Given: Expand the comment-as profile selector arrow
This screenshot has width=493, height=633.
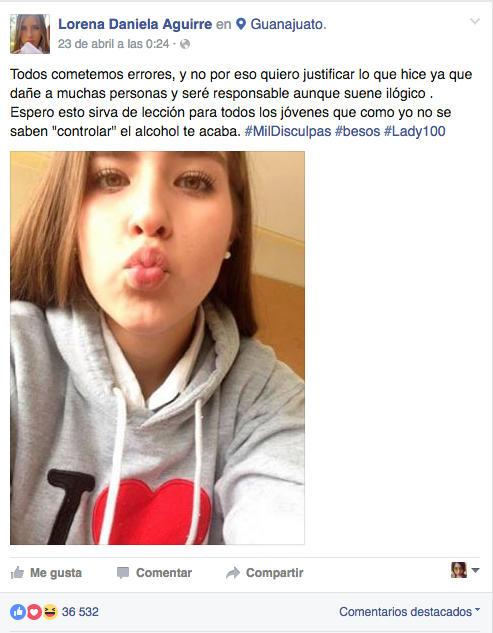Looking at the screenshot, I should [x=476, y=570].
